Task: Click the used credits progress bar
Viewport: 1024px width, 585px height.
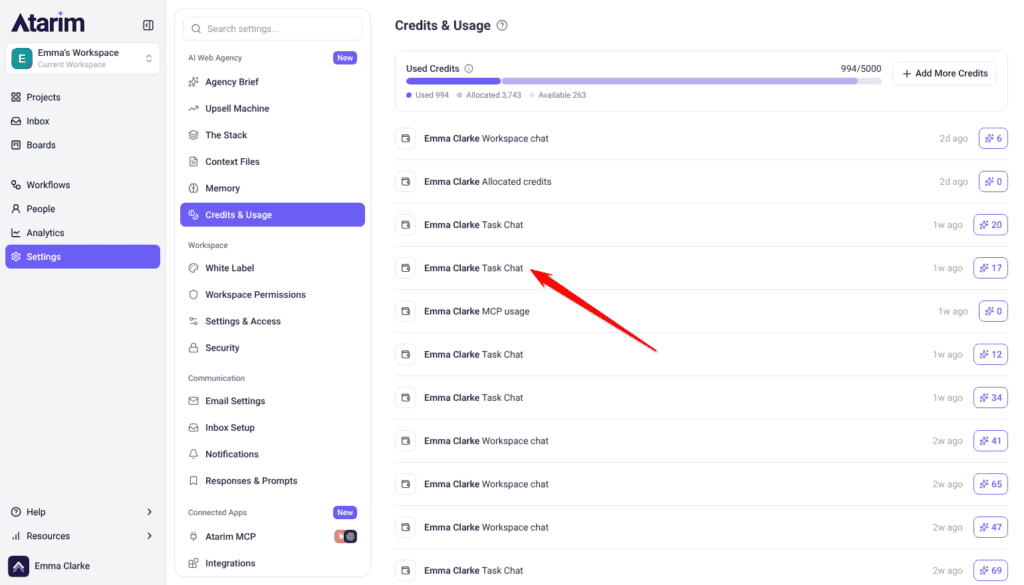Action: pos(643,82)
